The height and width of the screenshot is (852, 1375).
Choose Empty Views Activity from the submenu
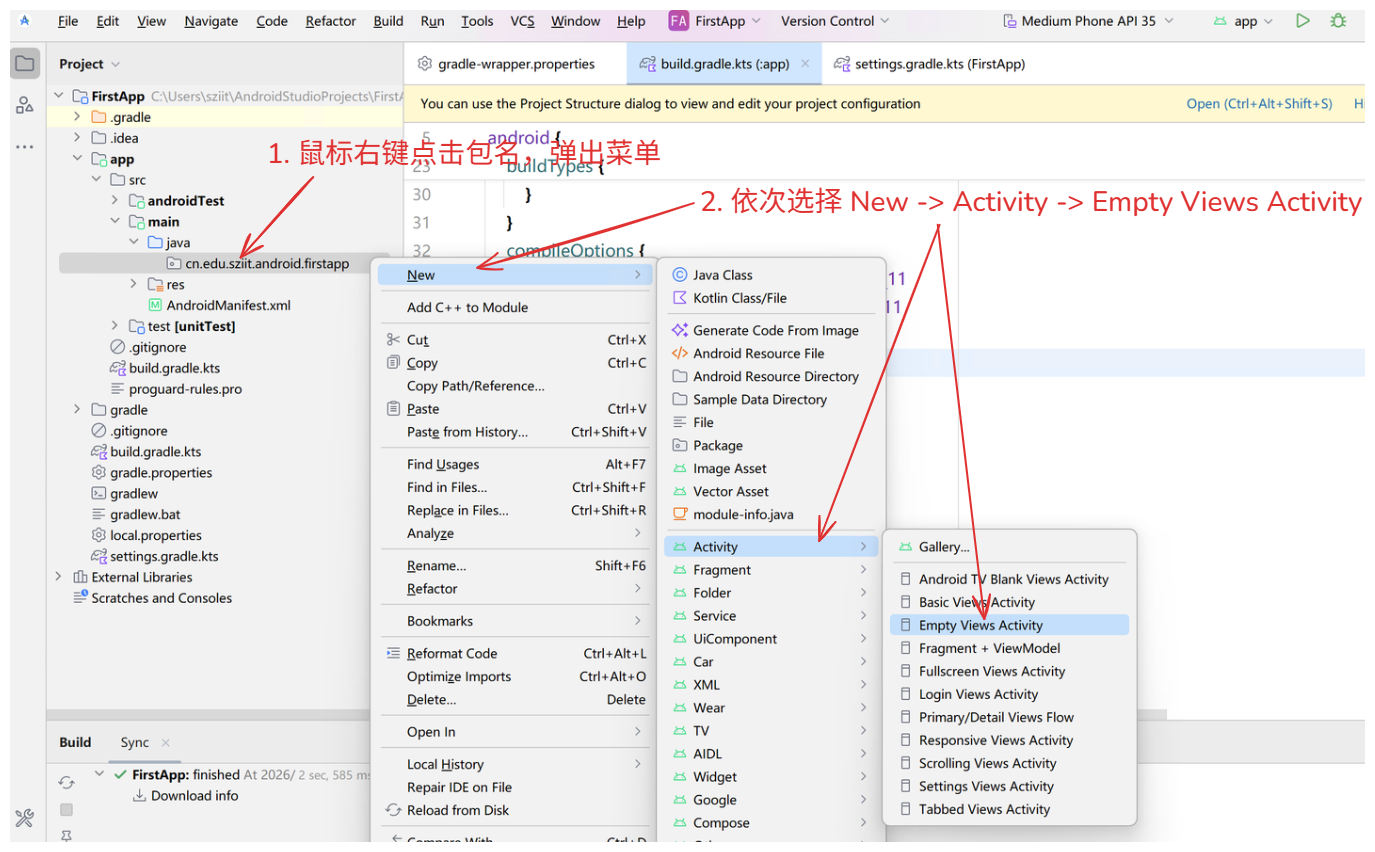1009,625
